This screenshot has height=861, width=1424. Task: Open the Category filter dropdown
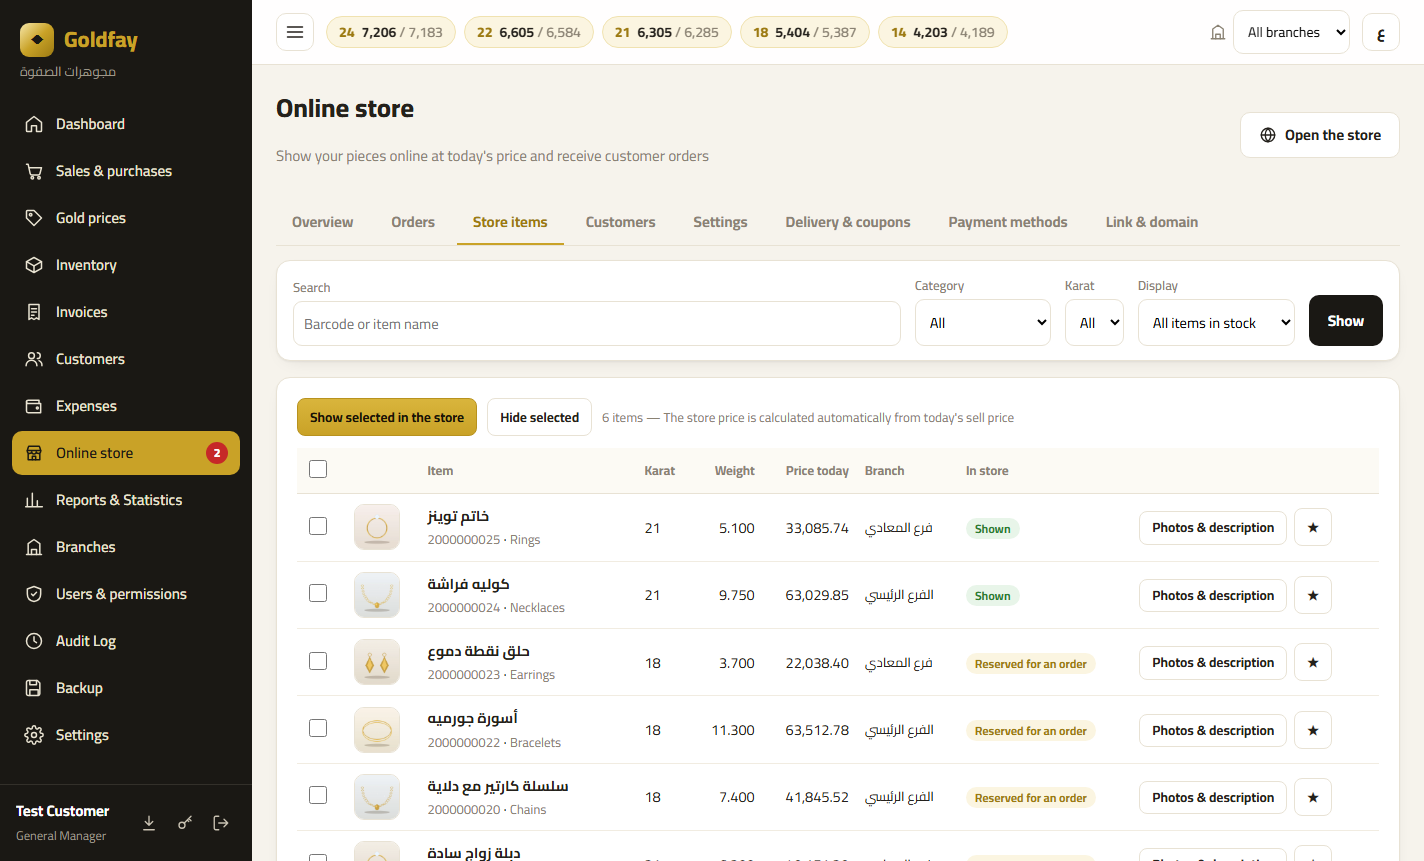pyautogui.click(x=983, y=323)
